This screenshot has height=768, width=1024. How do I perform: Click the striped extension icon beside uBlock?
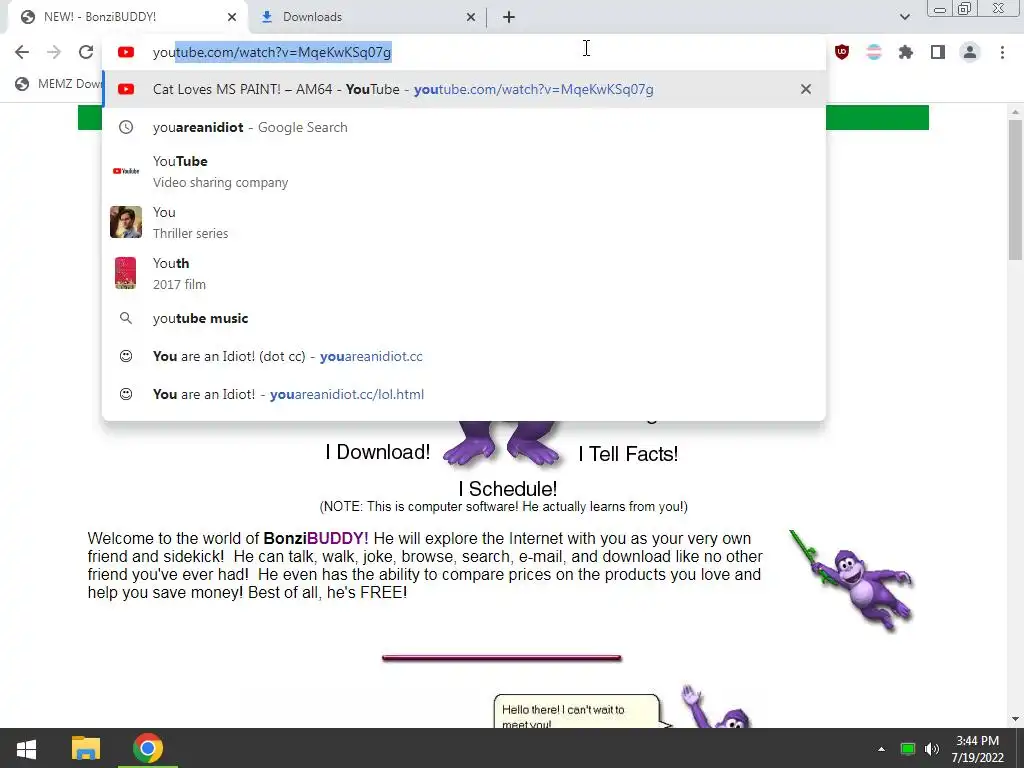874,52
